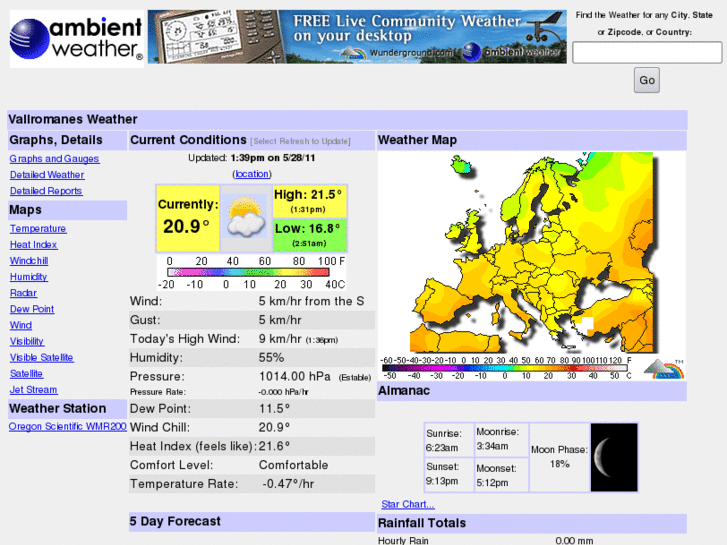Select the Pressure 1014.00 hPa value
This screenshot has height=545, width=727.
pos(294,376)
